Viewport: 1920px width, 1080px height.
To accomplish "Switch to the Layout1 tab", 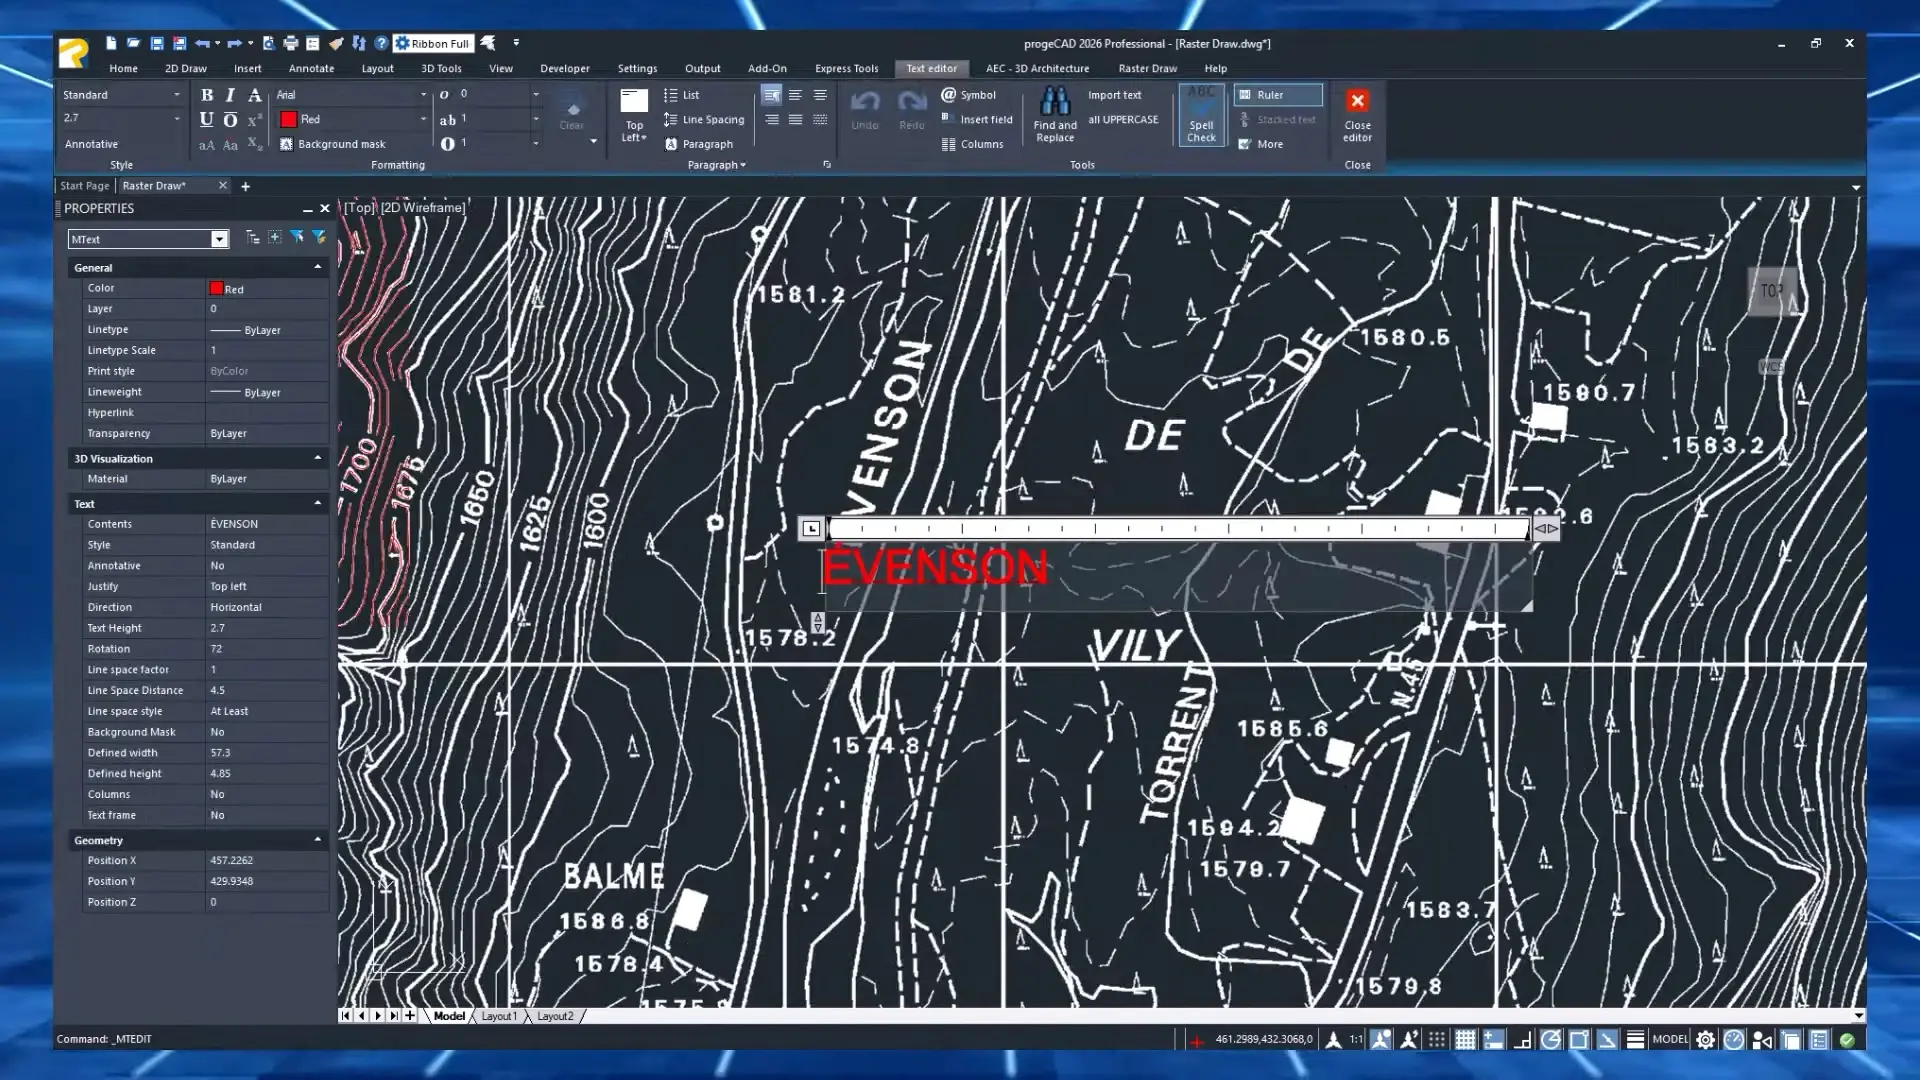I will click(x=499, y=1016).
